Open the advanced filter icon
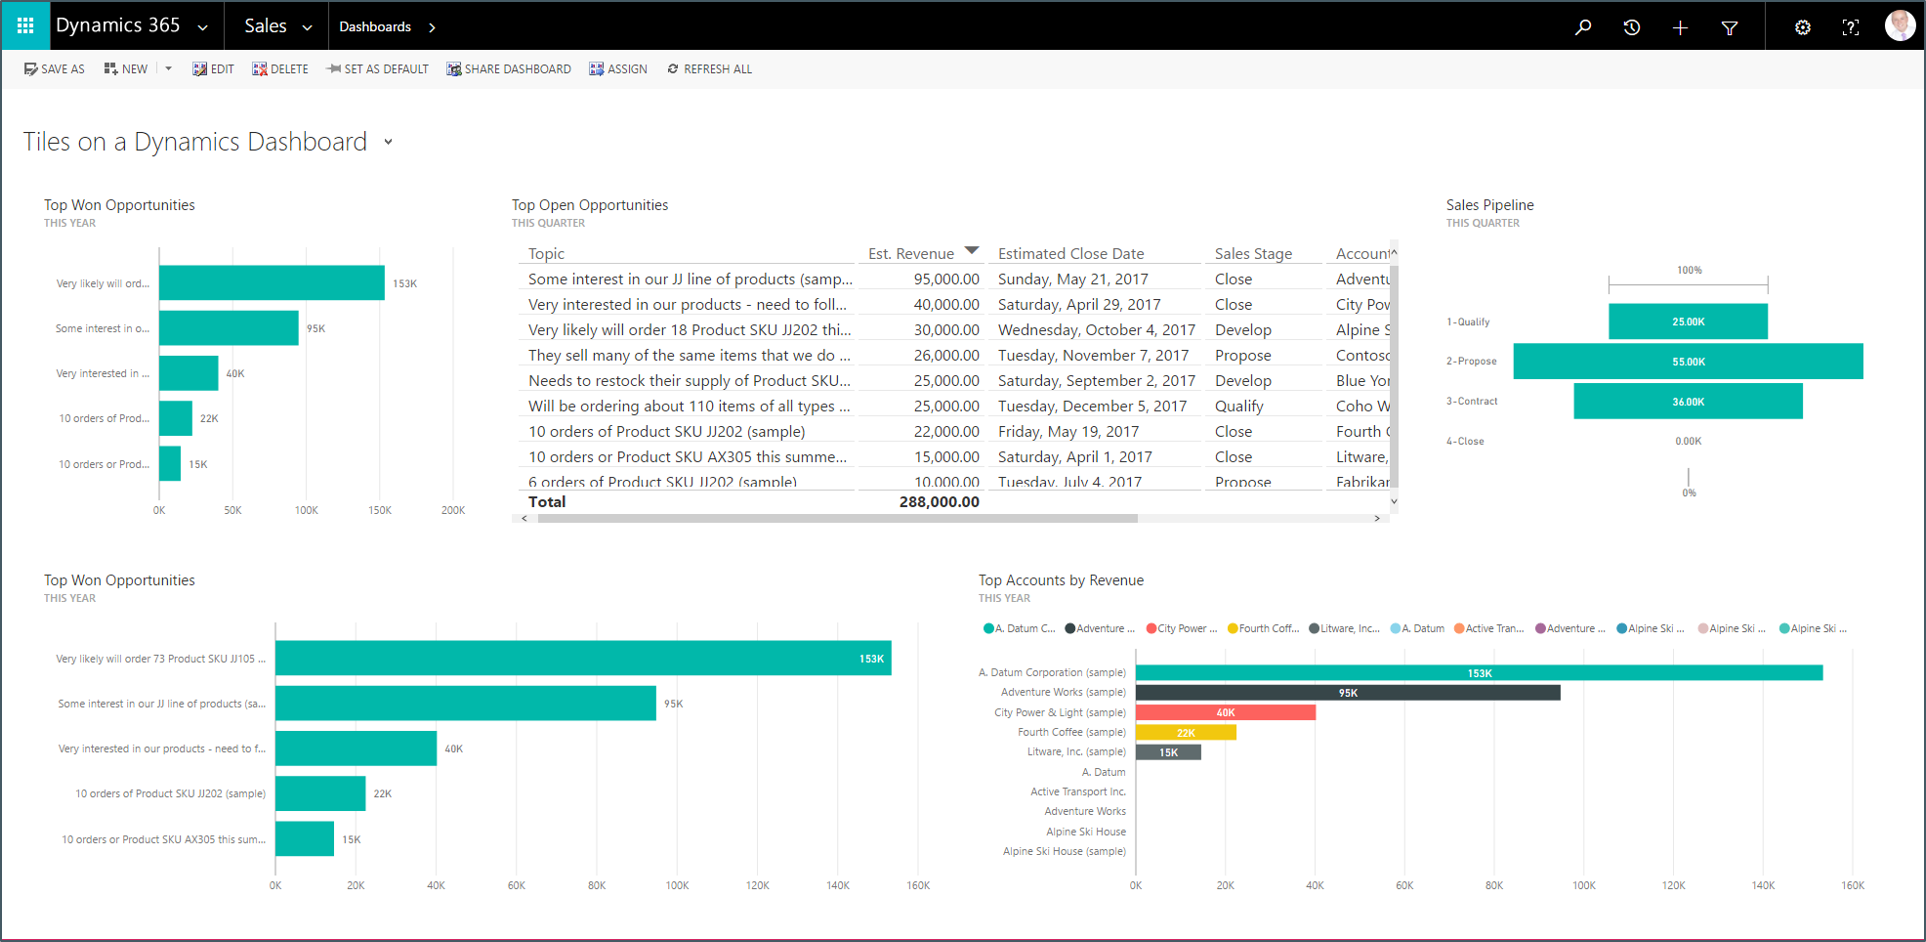 (1731, 27)
